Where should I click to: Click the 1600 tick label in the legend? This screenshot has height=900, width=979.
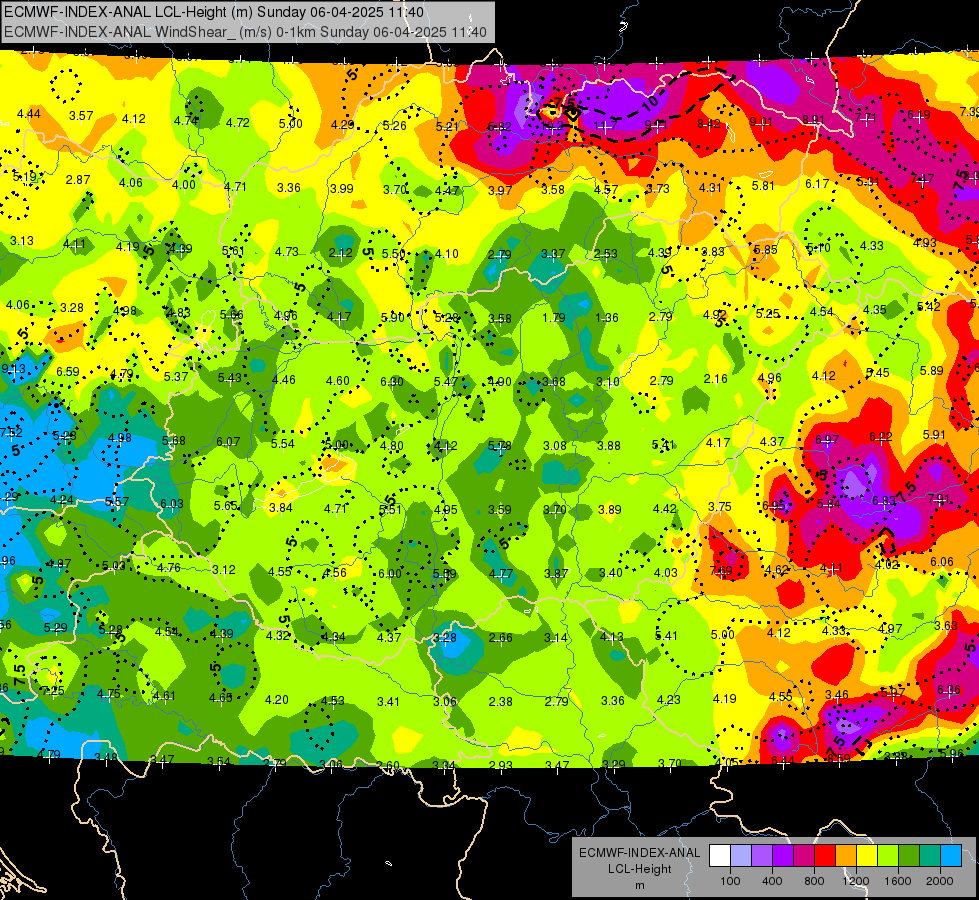tap(898, 881)
